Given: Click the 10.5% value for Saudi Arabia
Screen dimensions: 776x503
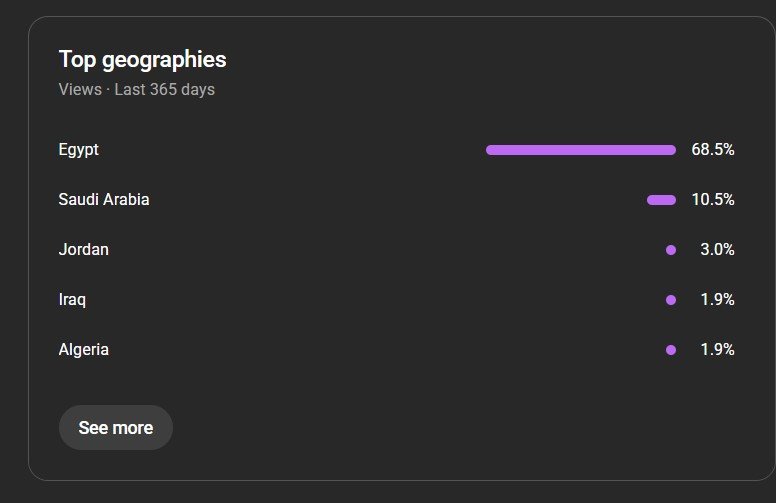Looking at the screenshot, I should (x=713, y=200).
